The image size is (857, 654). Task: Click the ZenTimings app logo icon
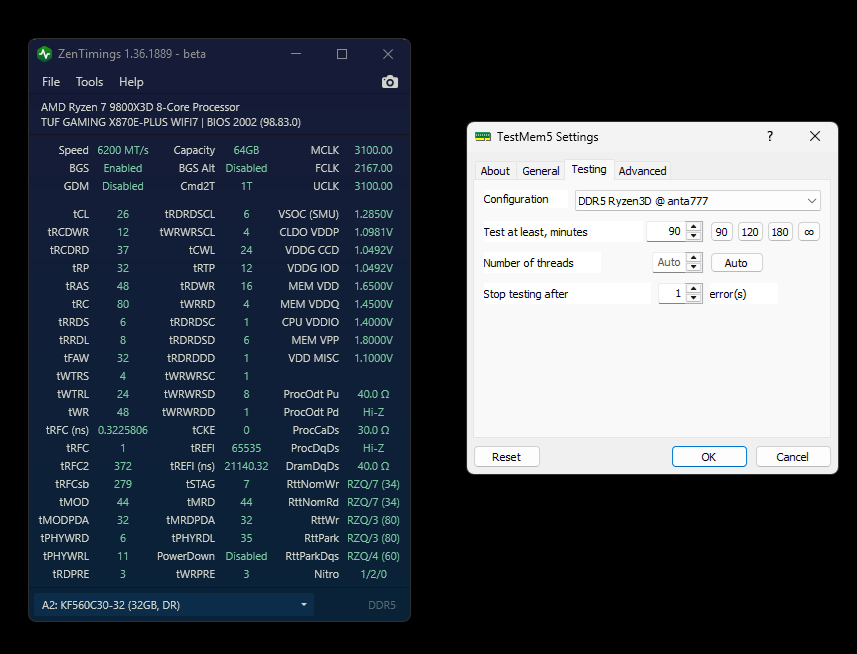coord(44,54)
